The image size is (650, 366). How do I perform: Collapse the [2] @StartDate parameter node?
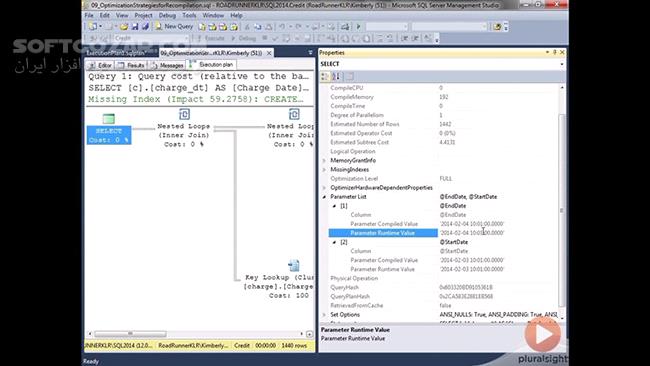(x=335, y=242)
